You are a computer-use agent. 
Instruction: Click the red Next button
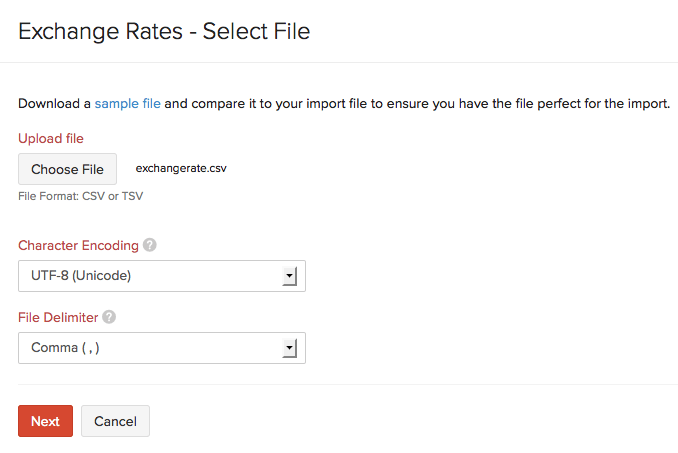tap(45, 421)
